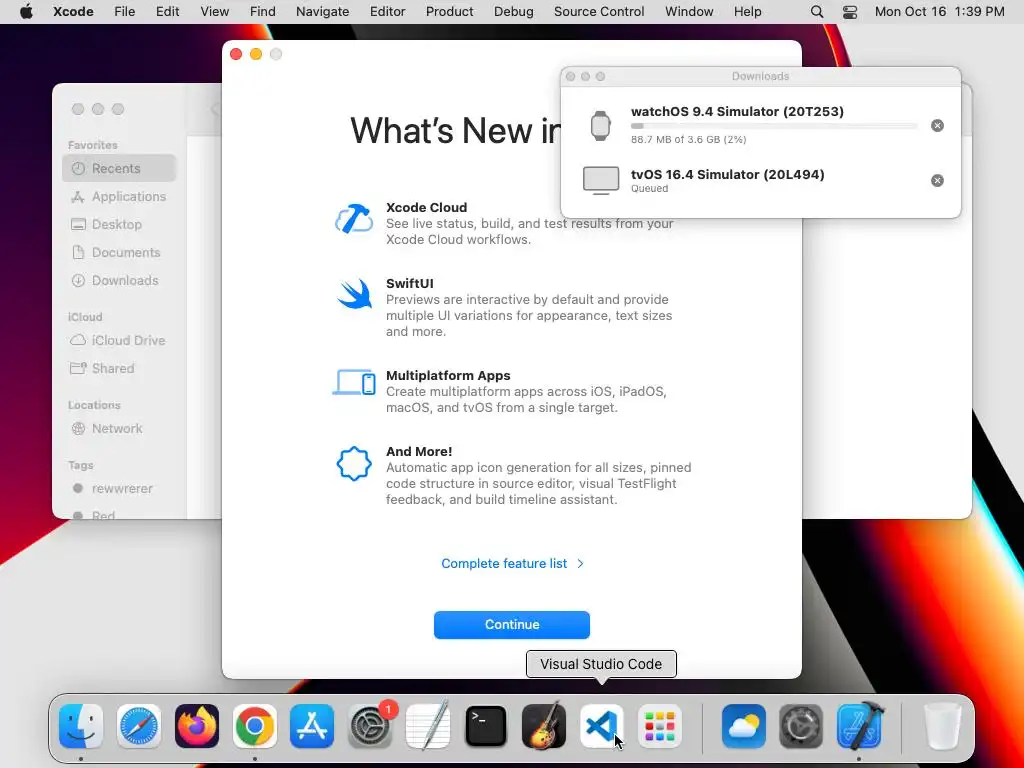Switch to Xcode via Dock icon
Viewport: 1024px width, 768px height.
(859, 726)
